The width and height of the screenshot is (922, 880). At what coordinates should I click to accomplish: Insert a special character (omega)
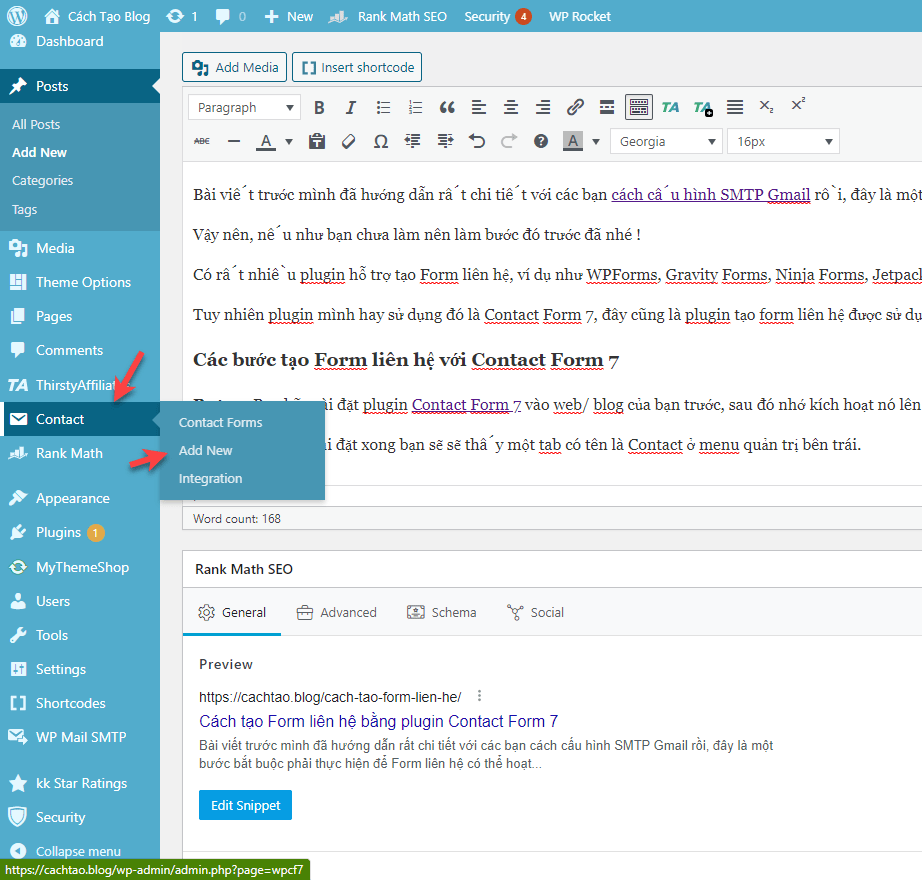[x=381, y=142]
